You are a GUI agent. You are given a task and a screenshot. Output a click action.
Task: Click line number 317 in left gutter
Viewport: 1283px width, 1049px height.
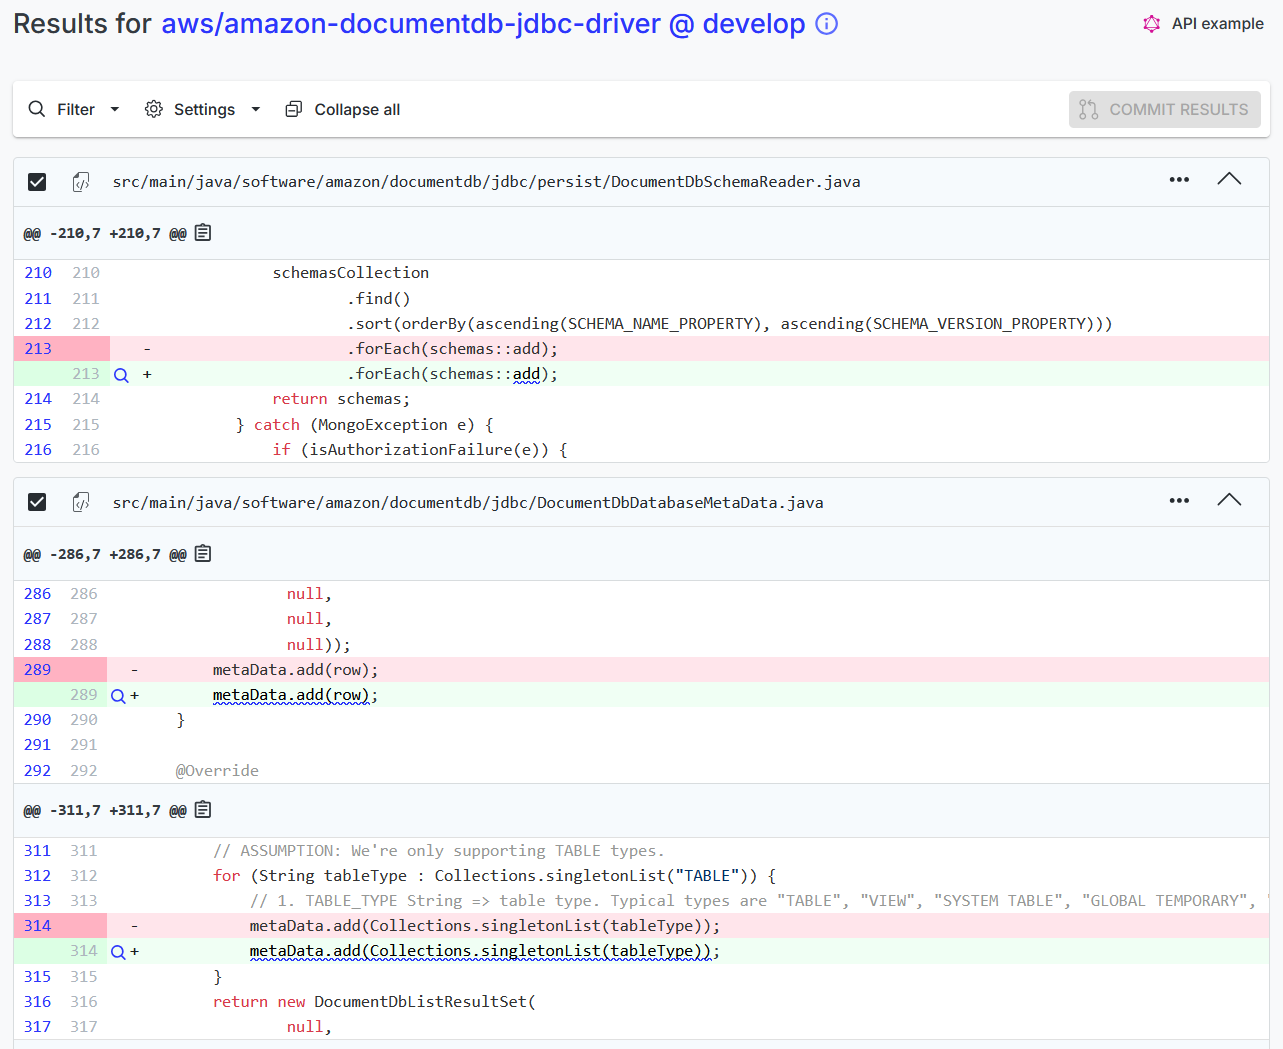[37, 1027]
